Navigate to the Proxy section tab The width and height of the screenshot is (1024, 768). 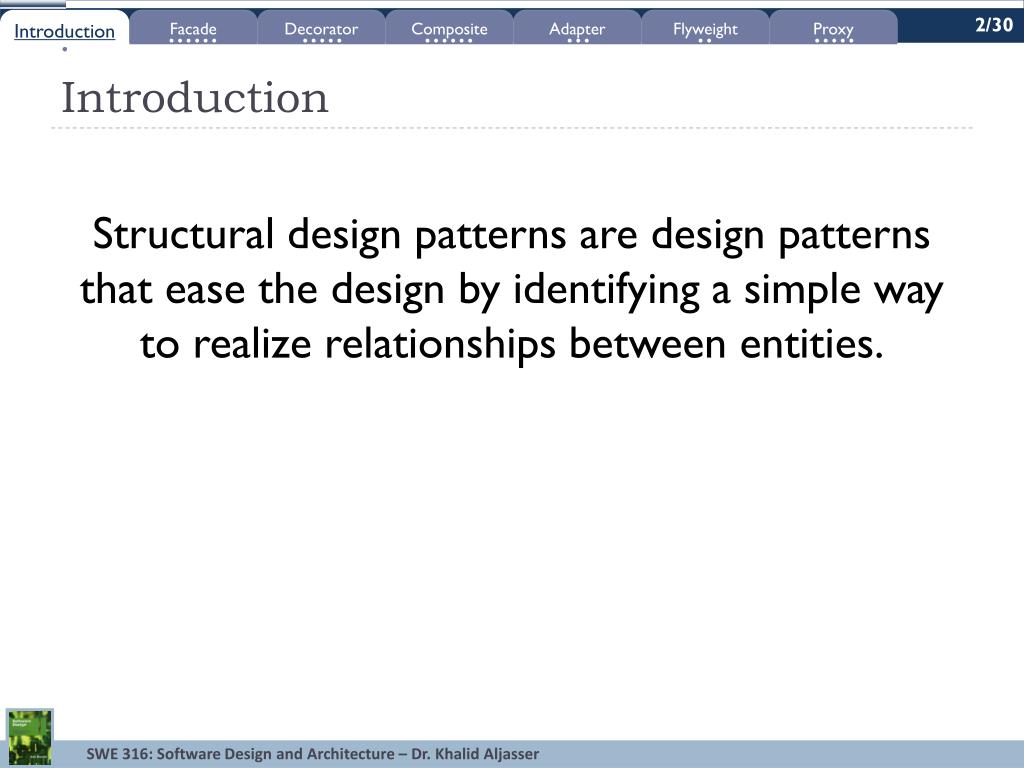(x=833, y=28)
